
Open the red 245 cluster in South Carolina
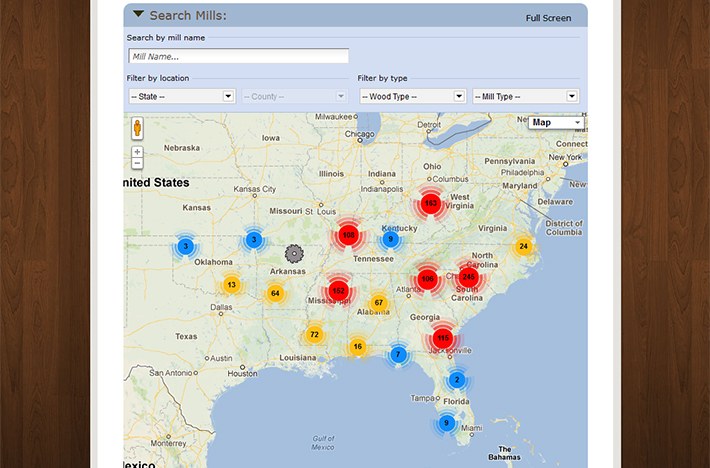(x=469, y=277)
